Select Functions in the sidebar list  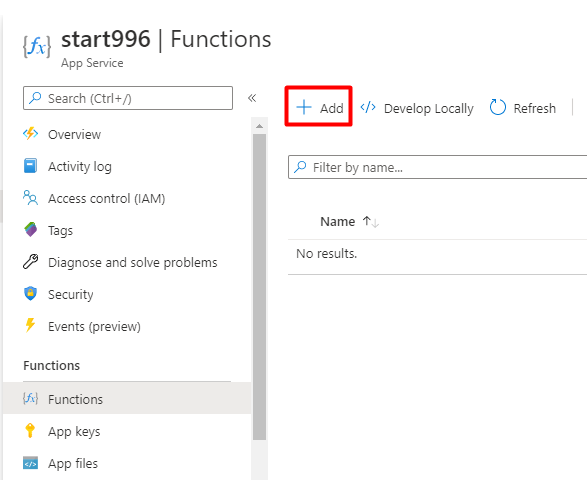pos(127,398)
